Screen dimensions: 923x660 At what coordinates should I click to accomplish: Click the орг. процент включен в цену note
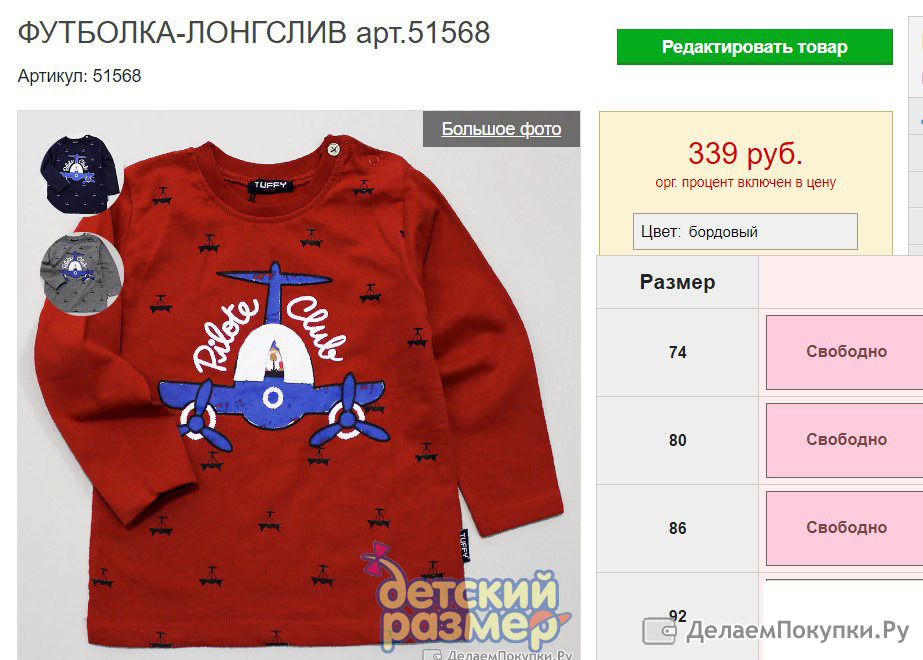pos(745,183)
